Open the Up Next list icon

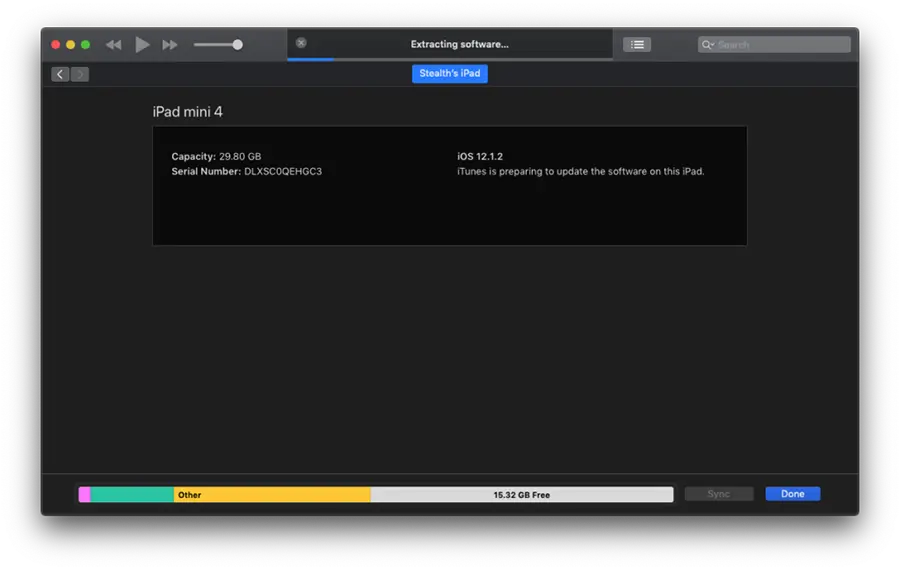pos(637,45)
